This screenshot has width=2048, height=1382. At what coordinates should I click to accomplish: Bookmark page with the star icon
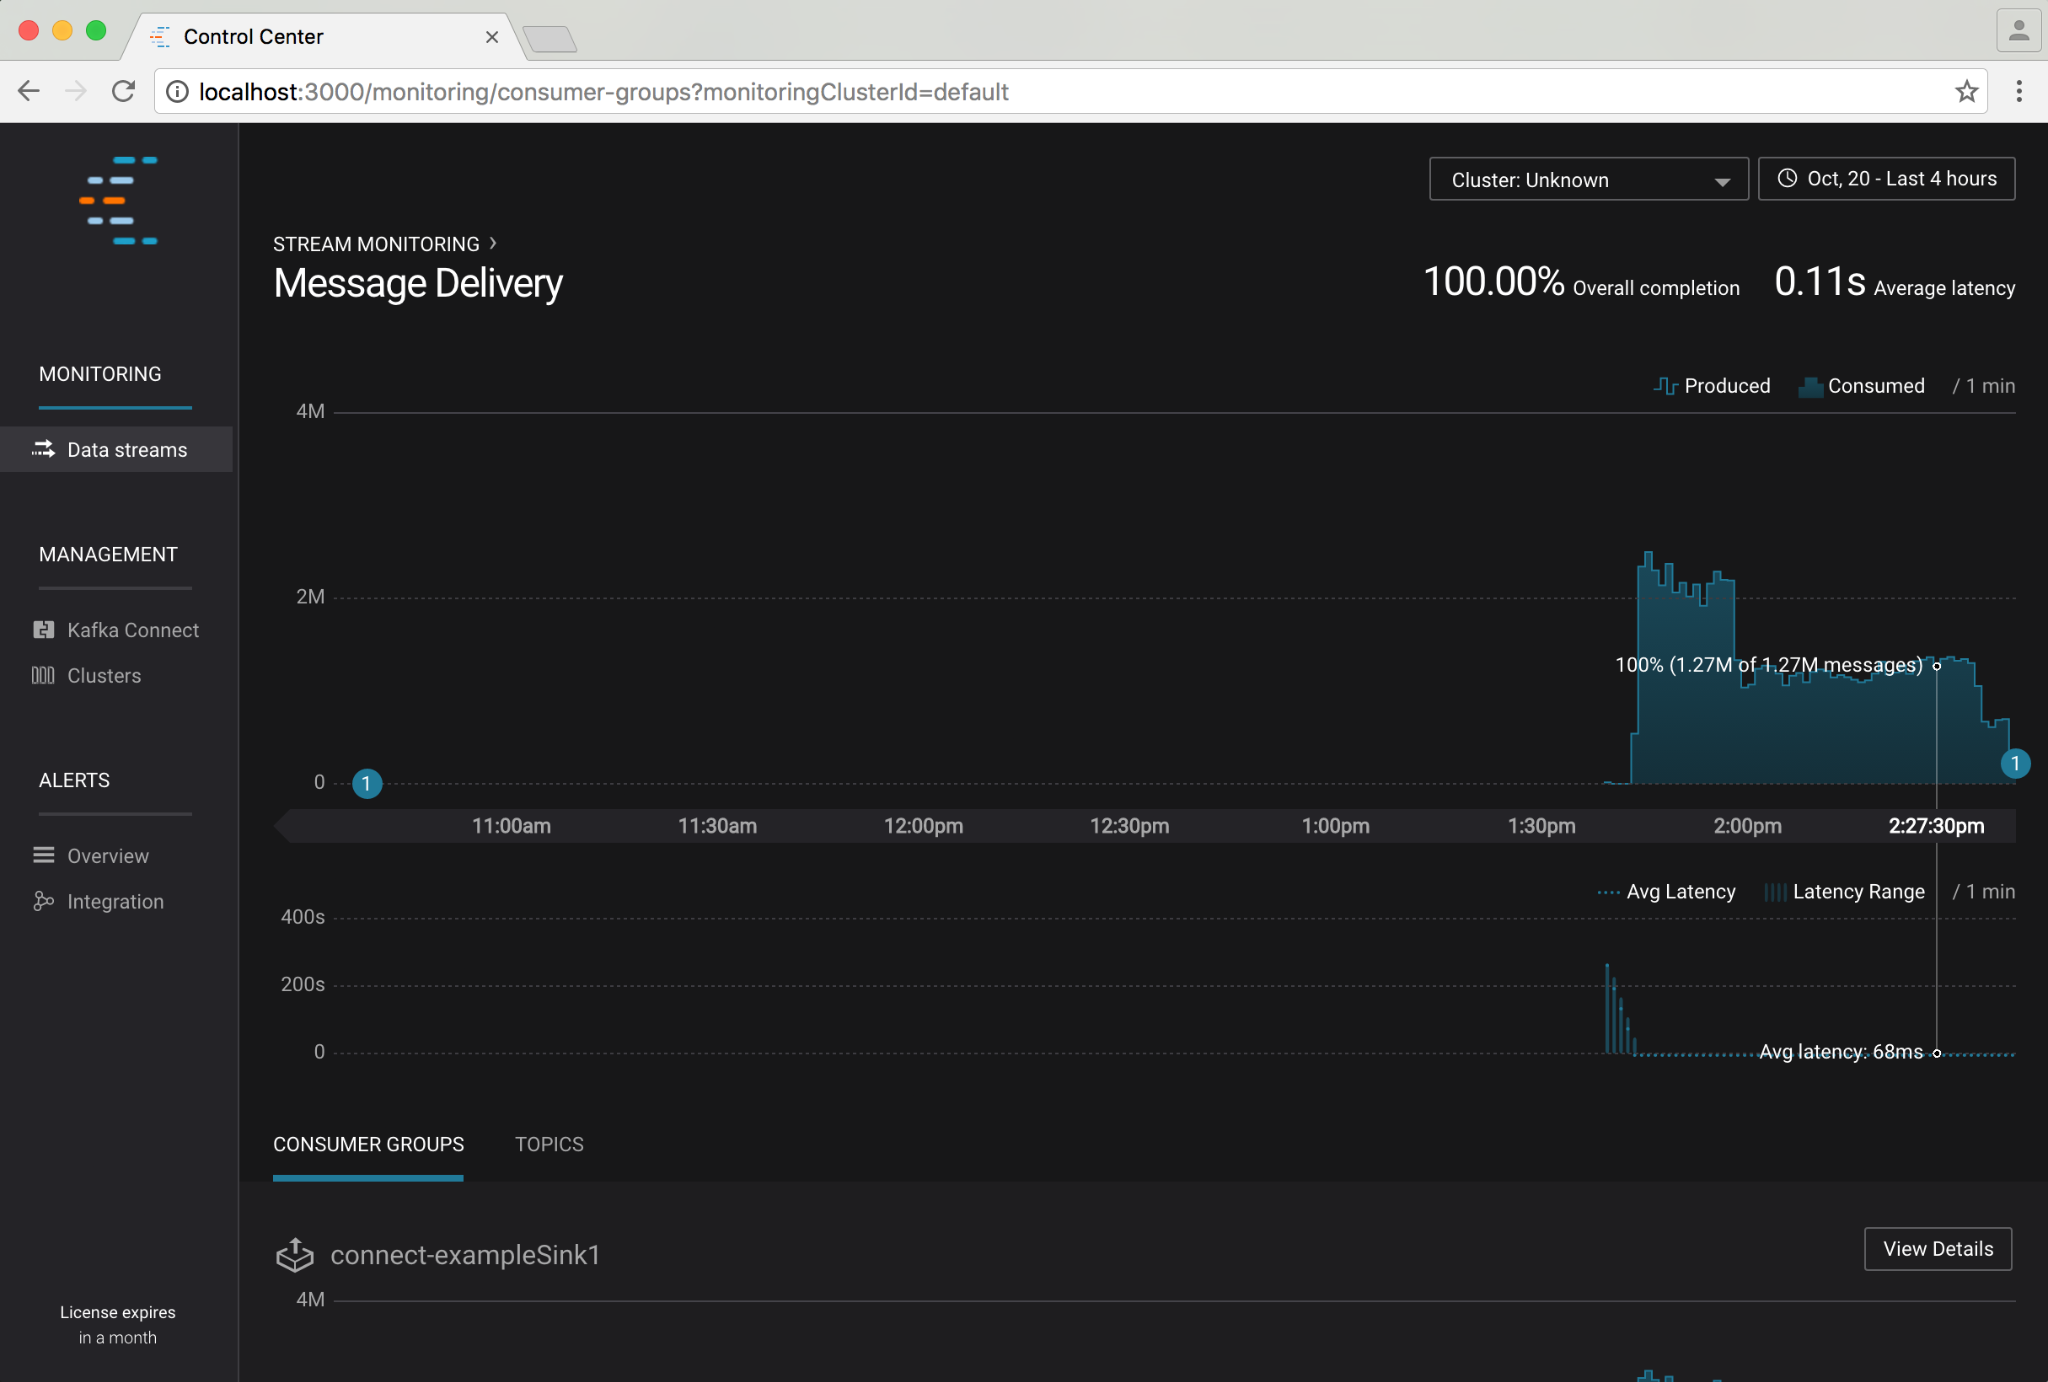[x=1966, y=92]
